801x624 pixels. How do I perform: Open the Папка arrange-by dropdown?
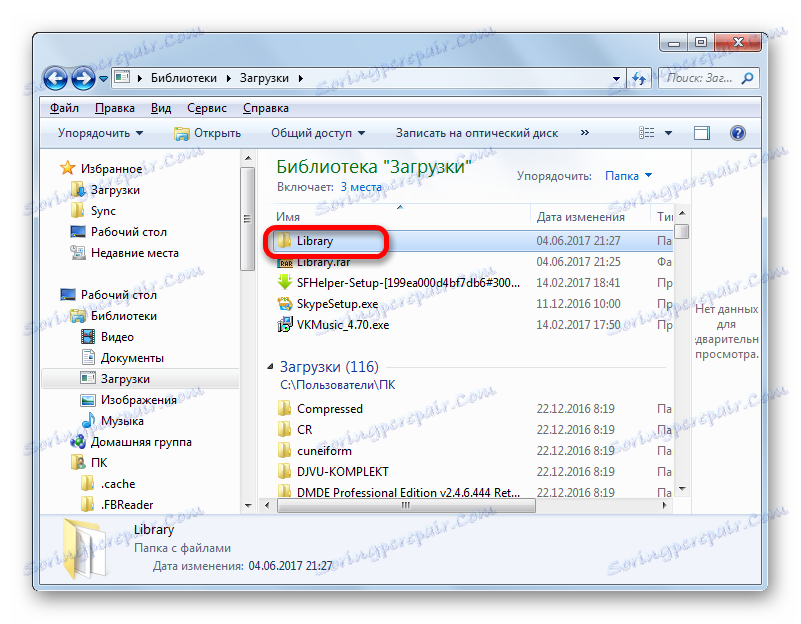(628, 176)
